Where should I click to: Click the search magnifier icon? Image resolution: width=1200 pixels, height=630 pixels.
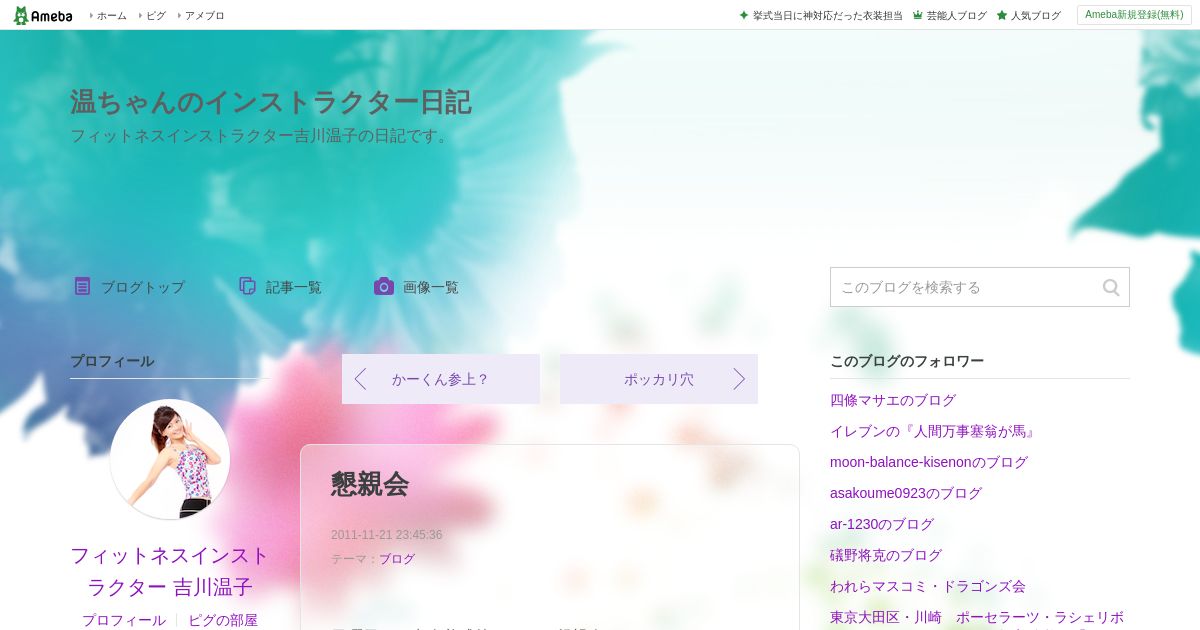(1111, 287)
